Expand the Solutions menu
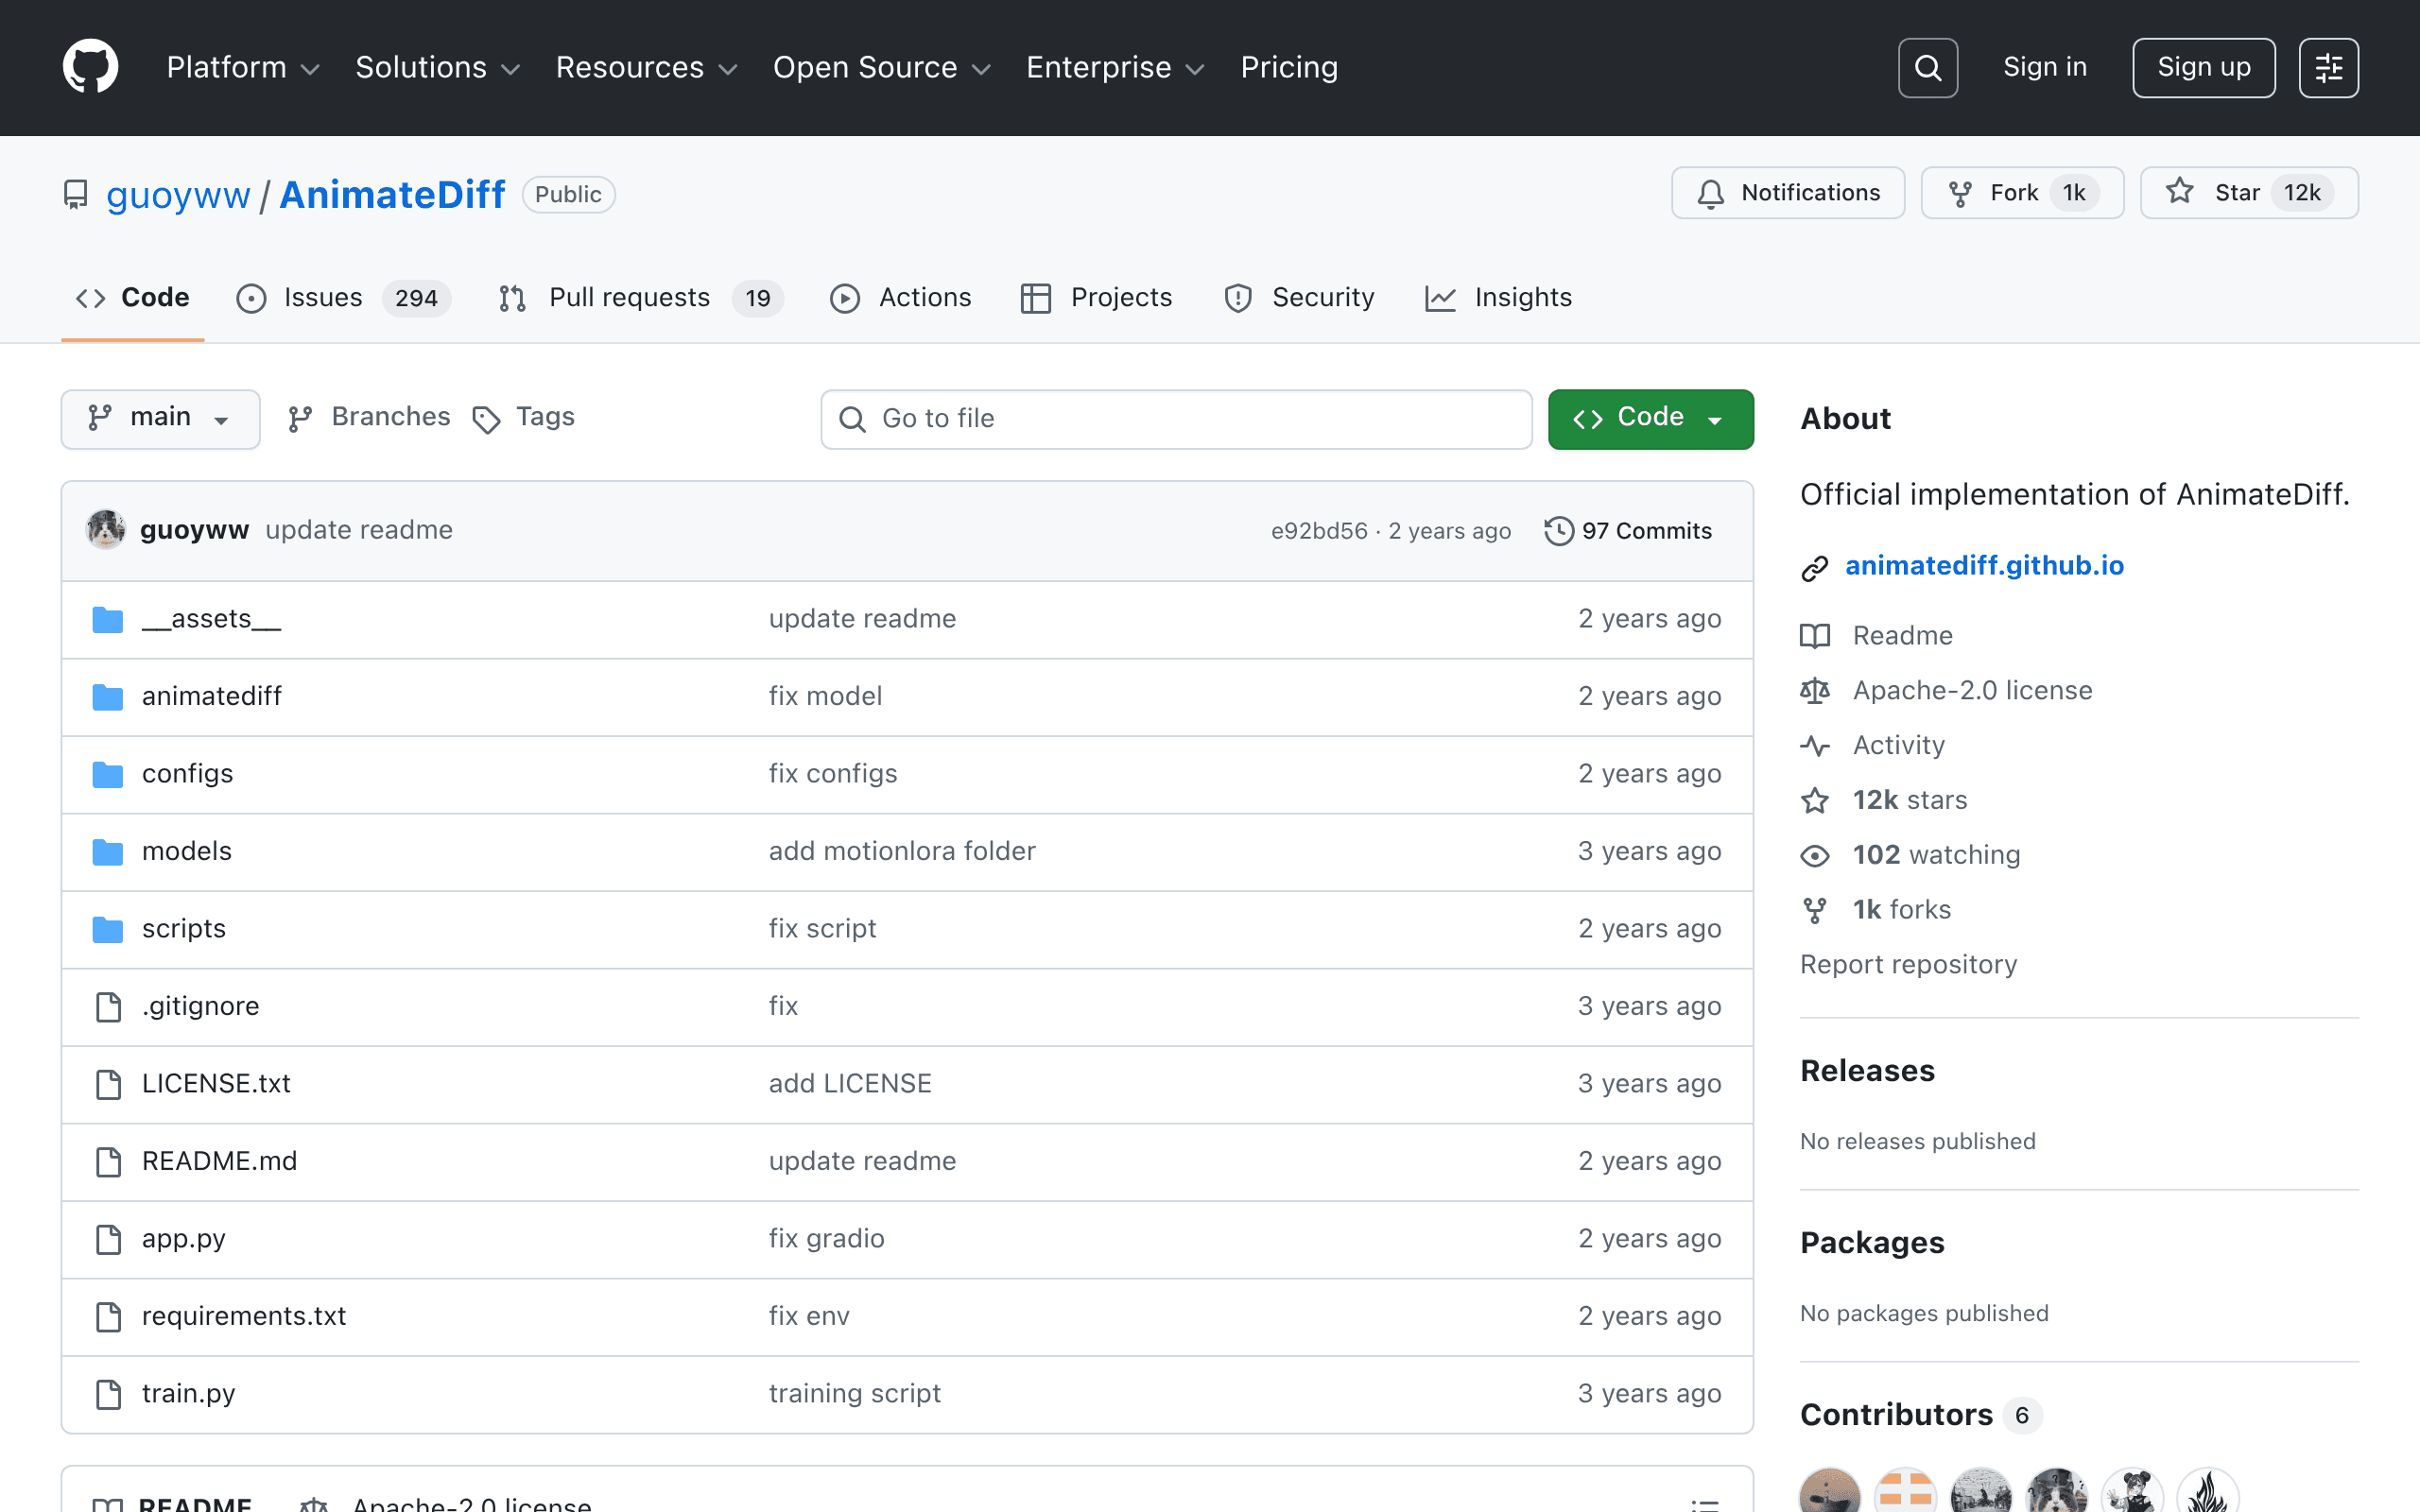 tap(438, 67)
